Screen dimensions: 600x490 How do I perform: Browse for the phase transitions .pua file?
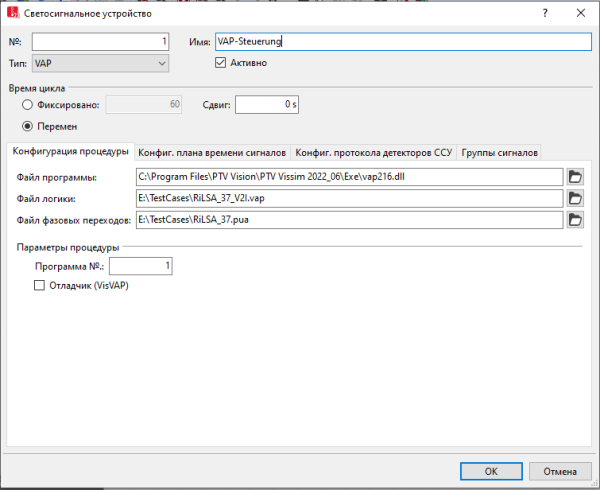575,219
